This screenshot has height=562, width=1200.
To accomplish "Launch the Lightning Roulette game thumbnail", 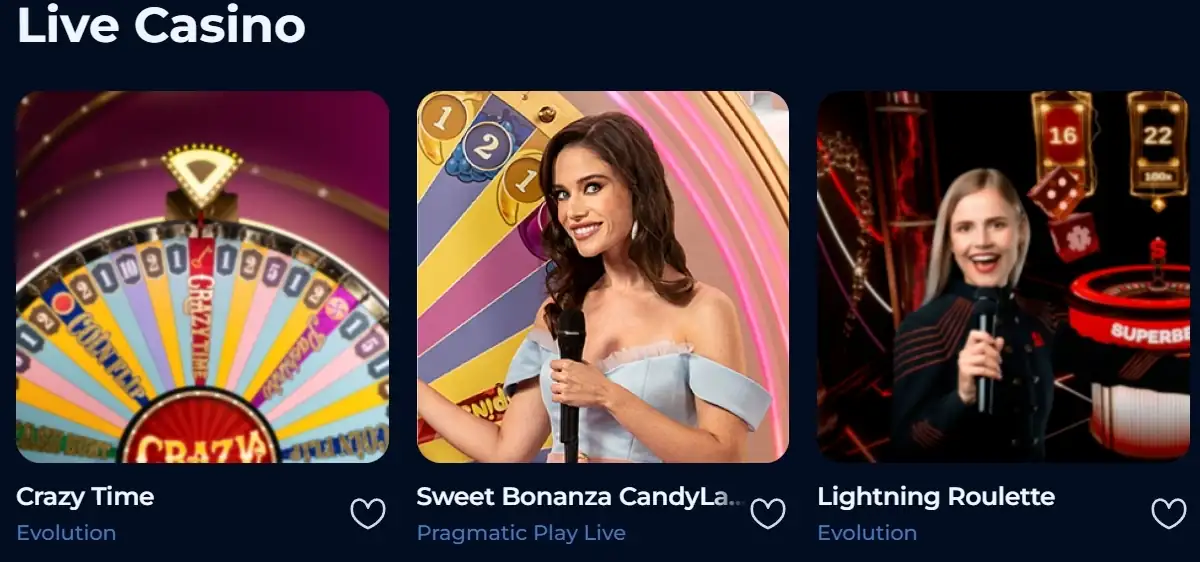I will click(x=1004, y=277).
